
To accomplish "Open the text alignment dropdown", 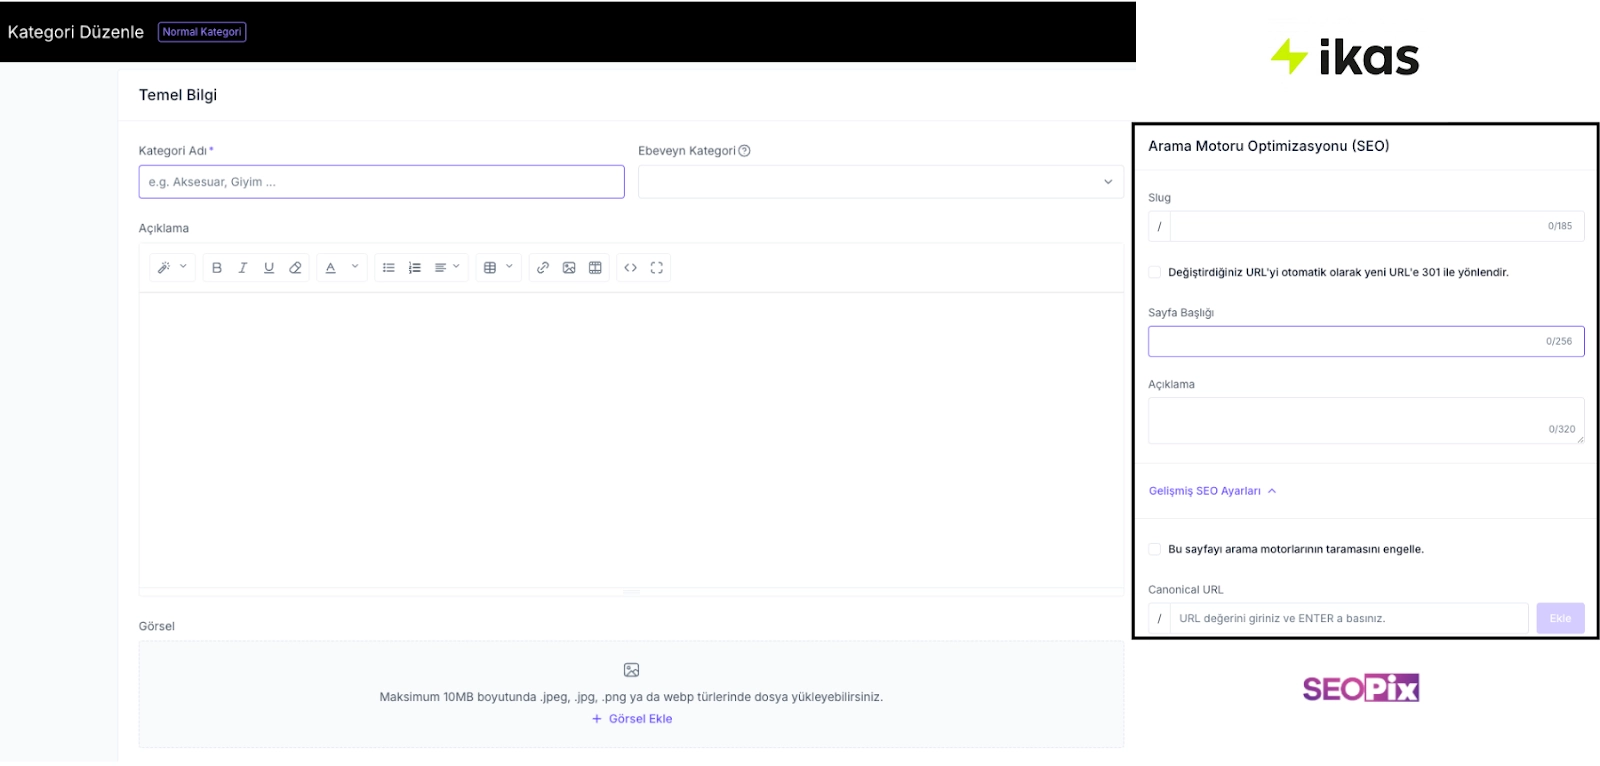I will (447, 268).
